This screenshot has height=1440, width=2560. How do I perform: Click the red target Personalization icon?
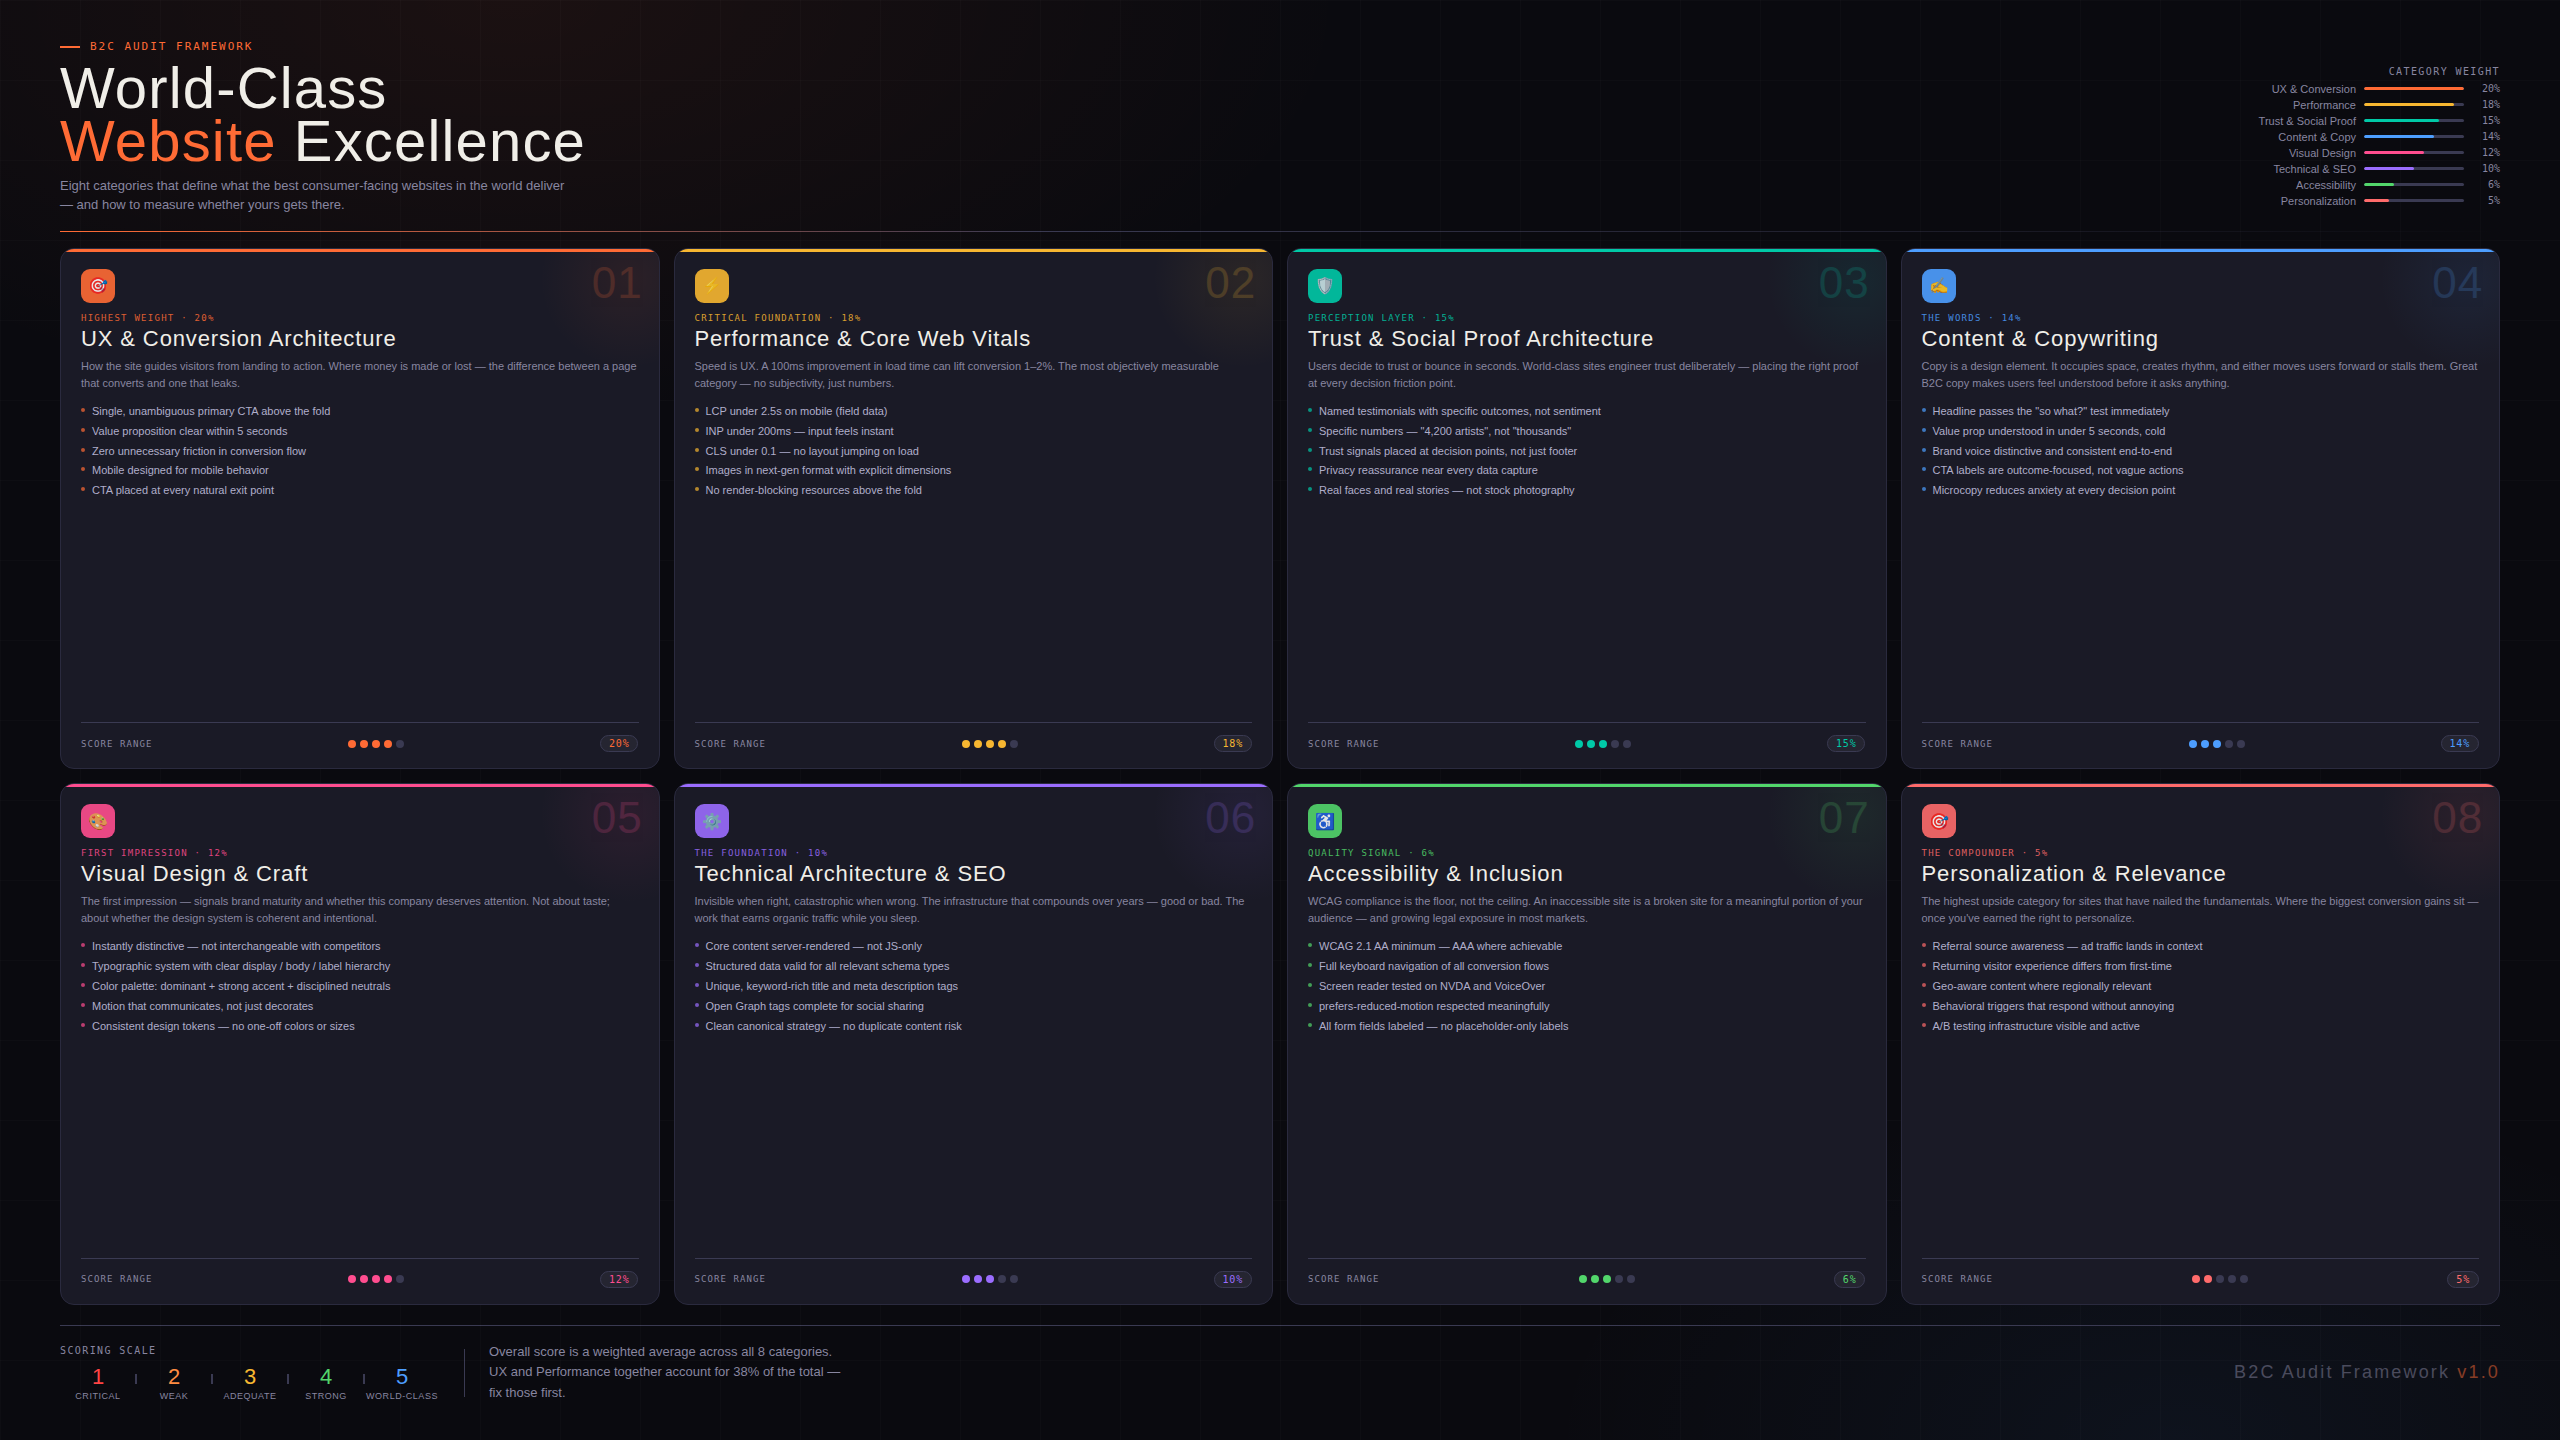tap(1938, 821)
